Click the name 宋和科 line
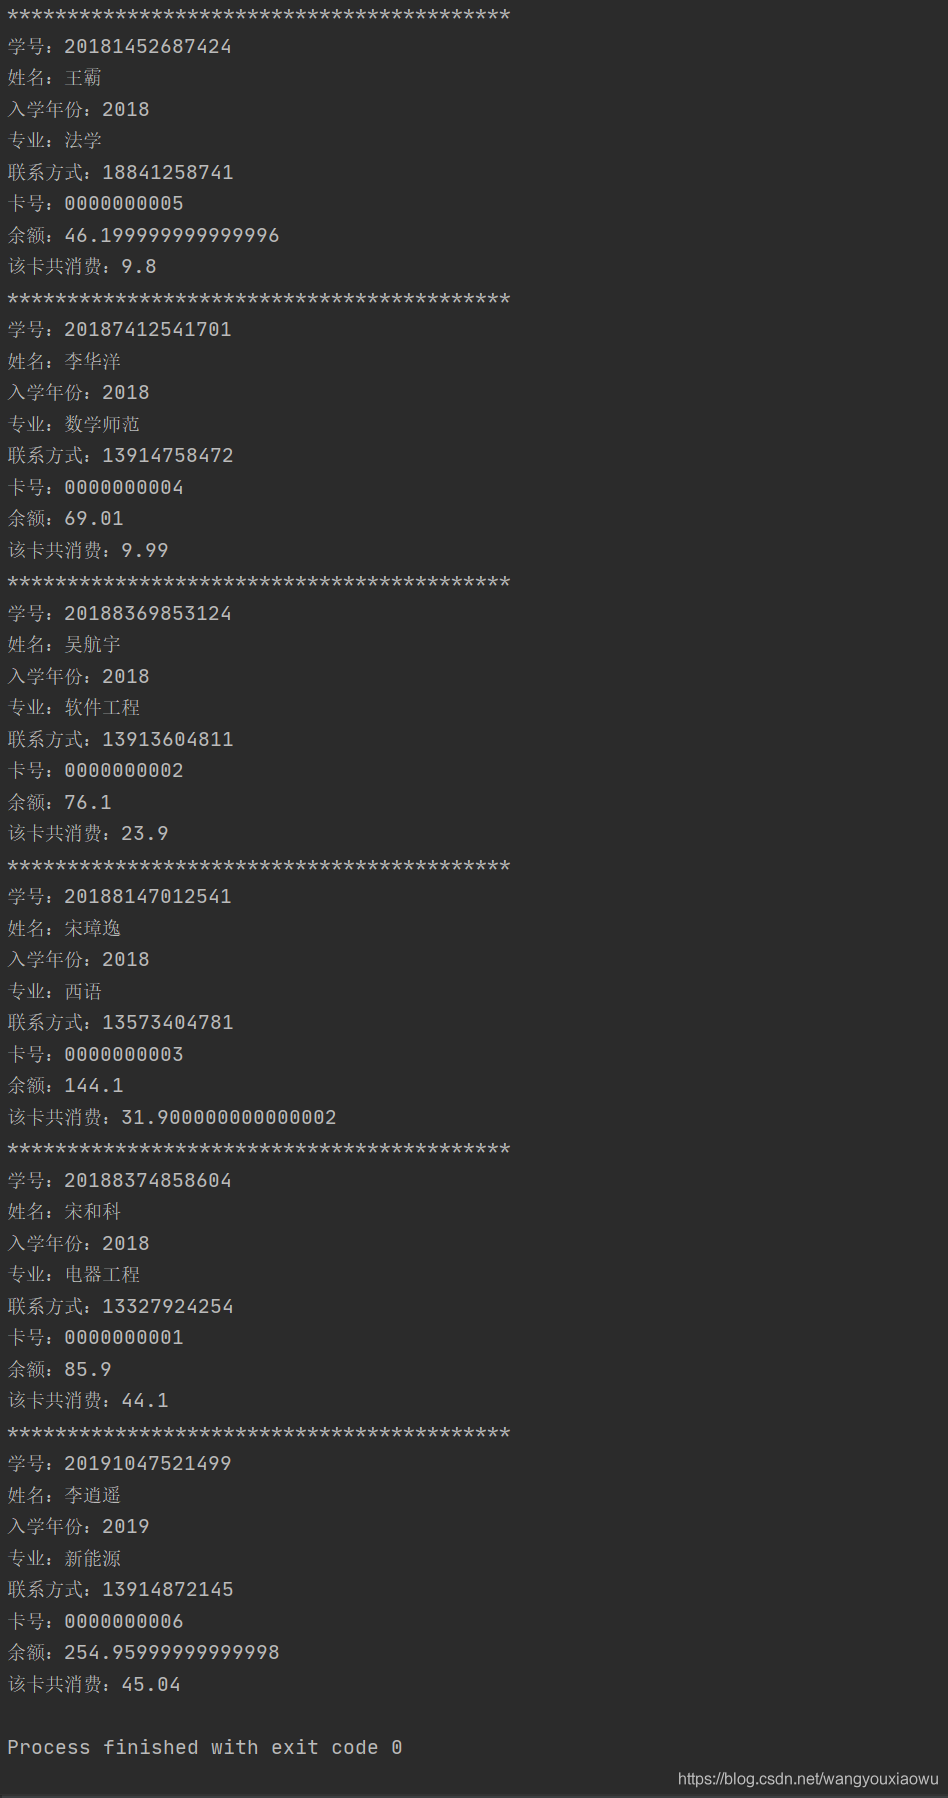The image size is (948, 1798). click(64, 1212)
